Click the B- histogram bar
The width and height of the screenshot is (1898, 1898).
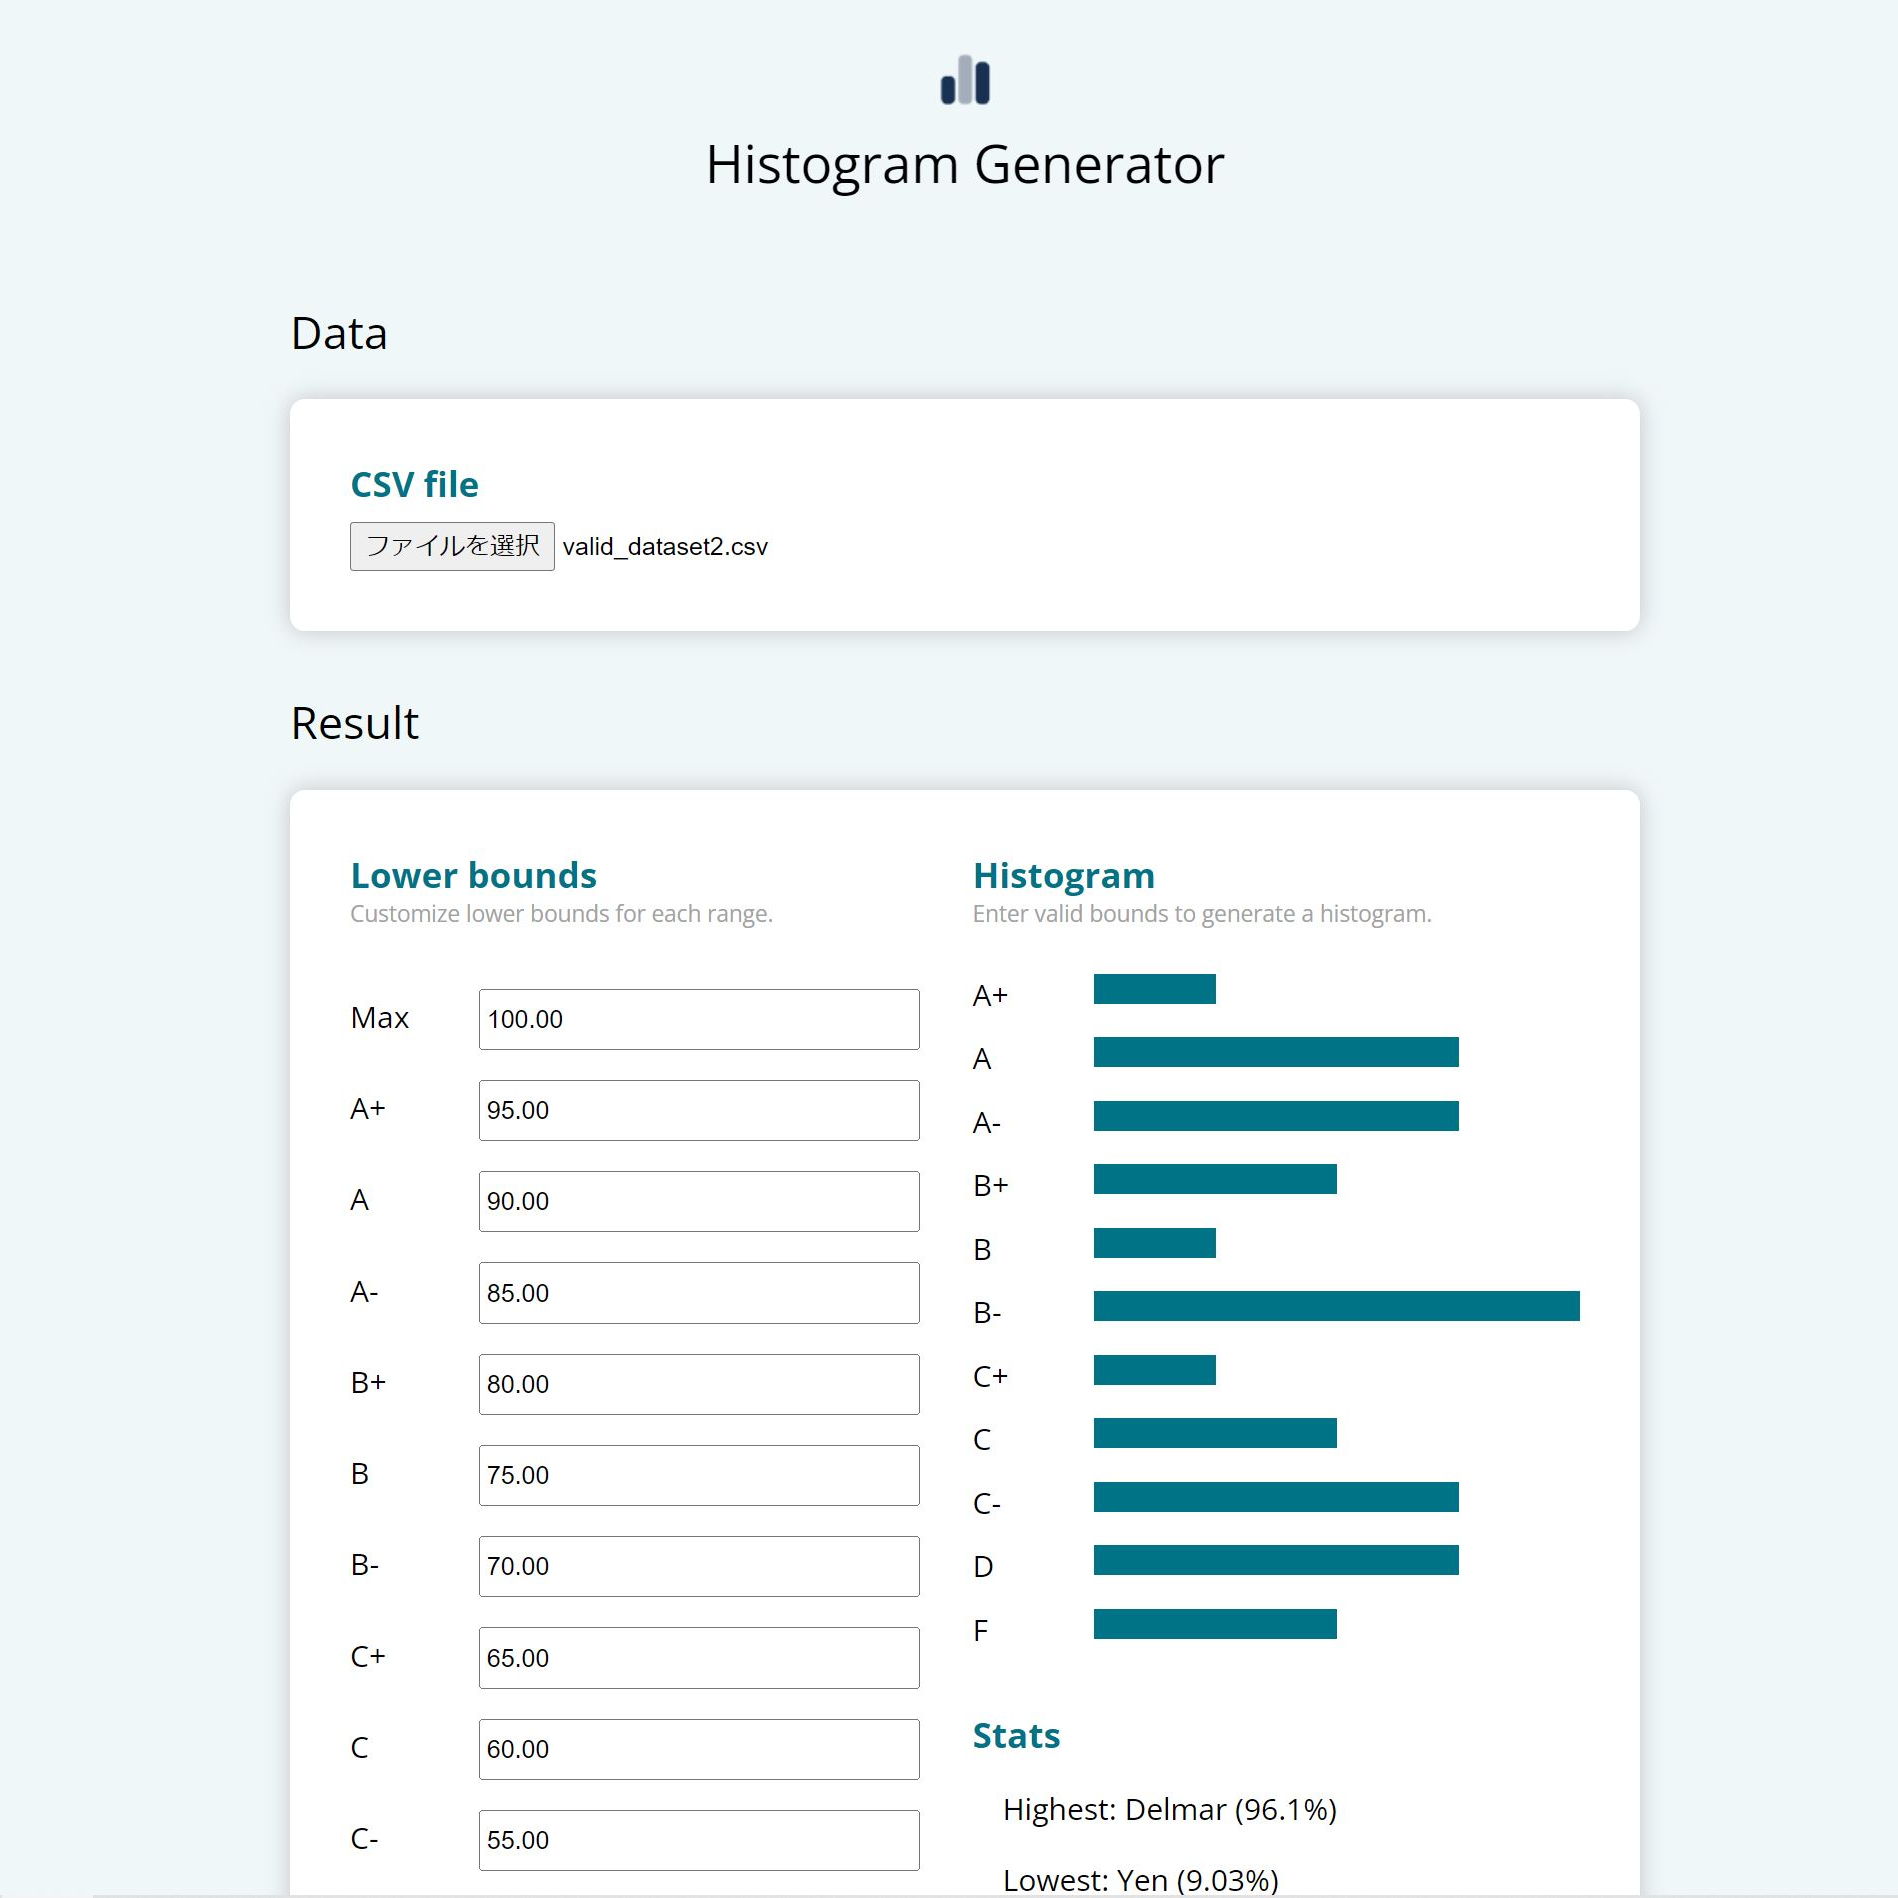(x=1336, y=1306)
